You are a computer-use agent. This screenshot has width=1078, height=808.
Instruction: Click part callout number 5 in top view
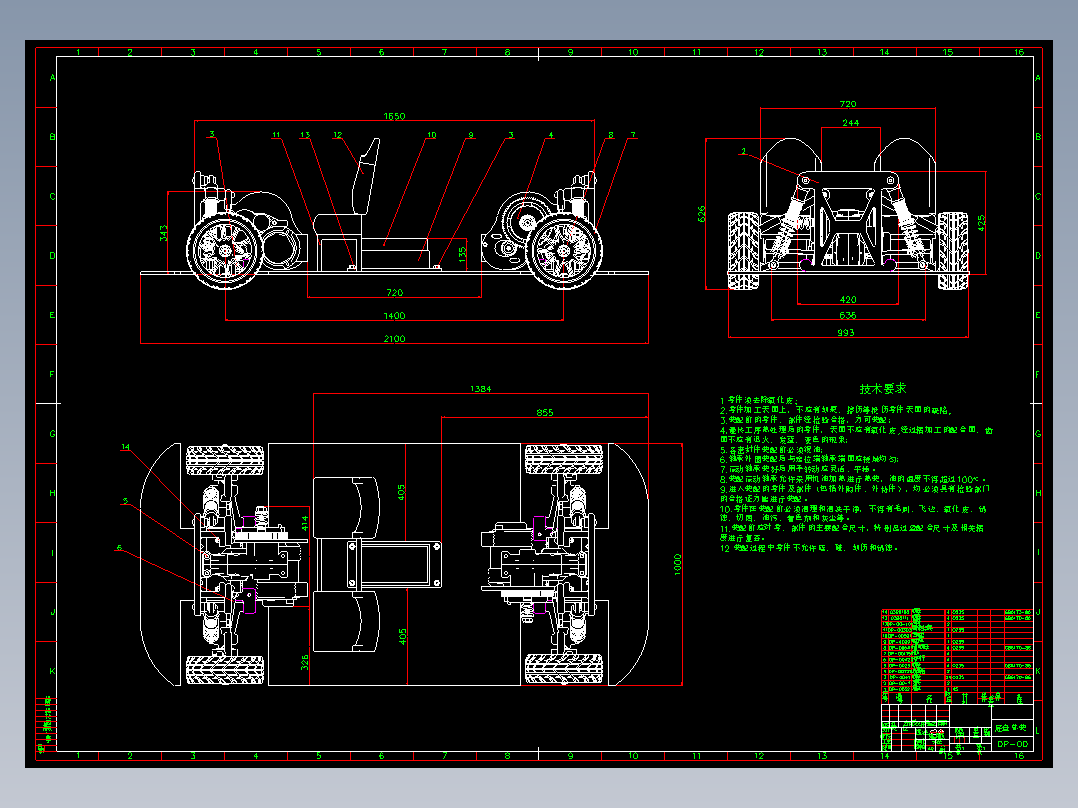pyautogui.click(x=125, y=501)
